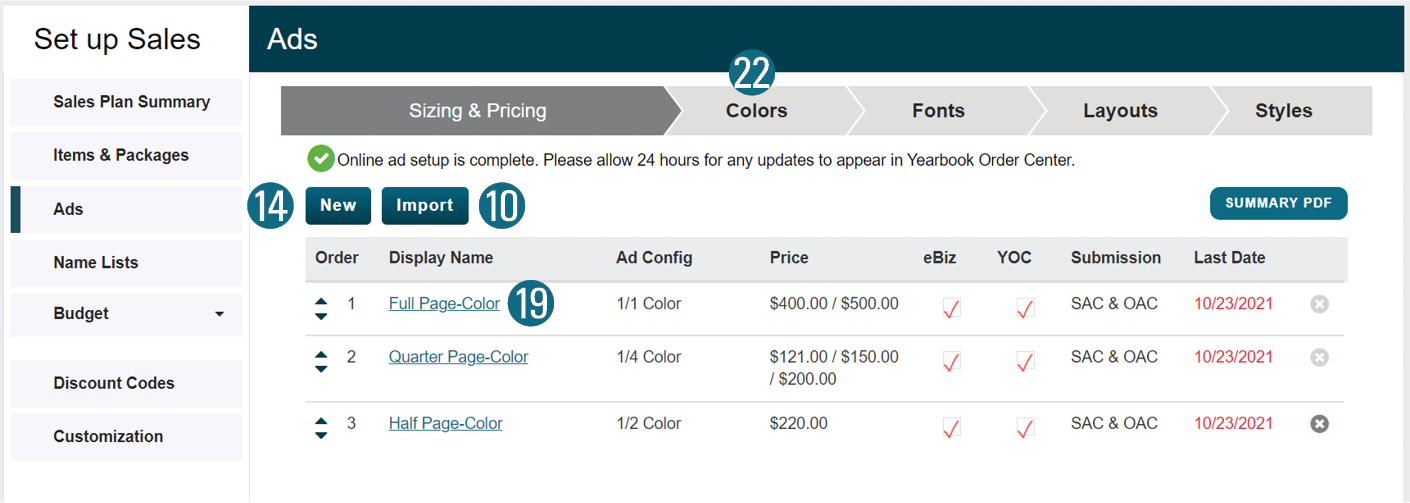The image size is (1410, 503).
Task: Click the green setup complete checkmark icon
Action: (320, 159)
